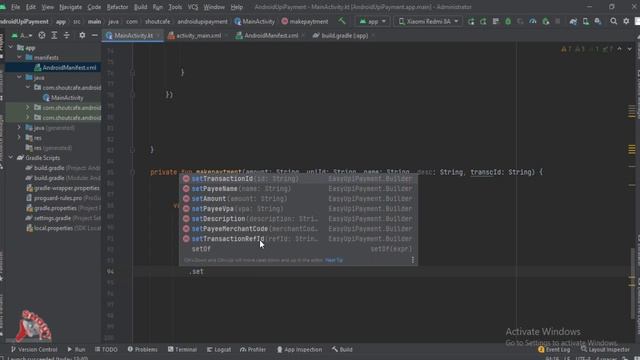Open the Problems tool window

pos(142,349)
